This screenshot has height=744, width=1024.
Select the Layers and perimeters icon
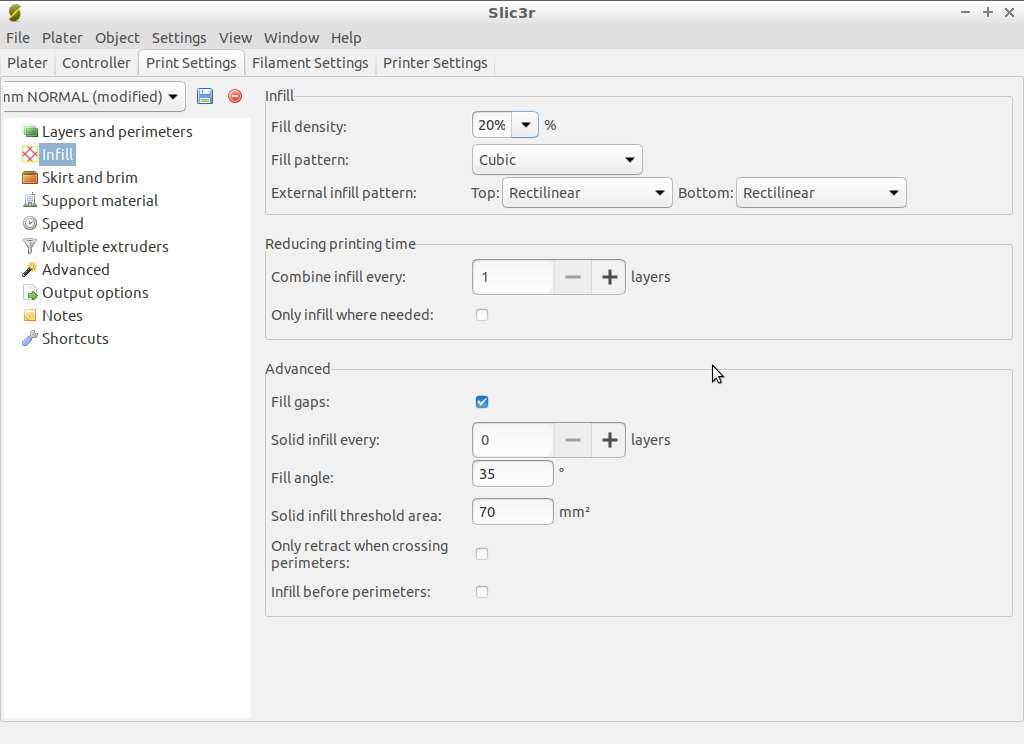coord(30,132)
